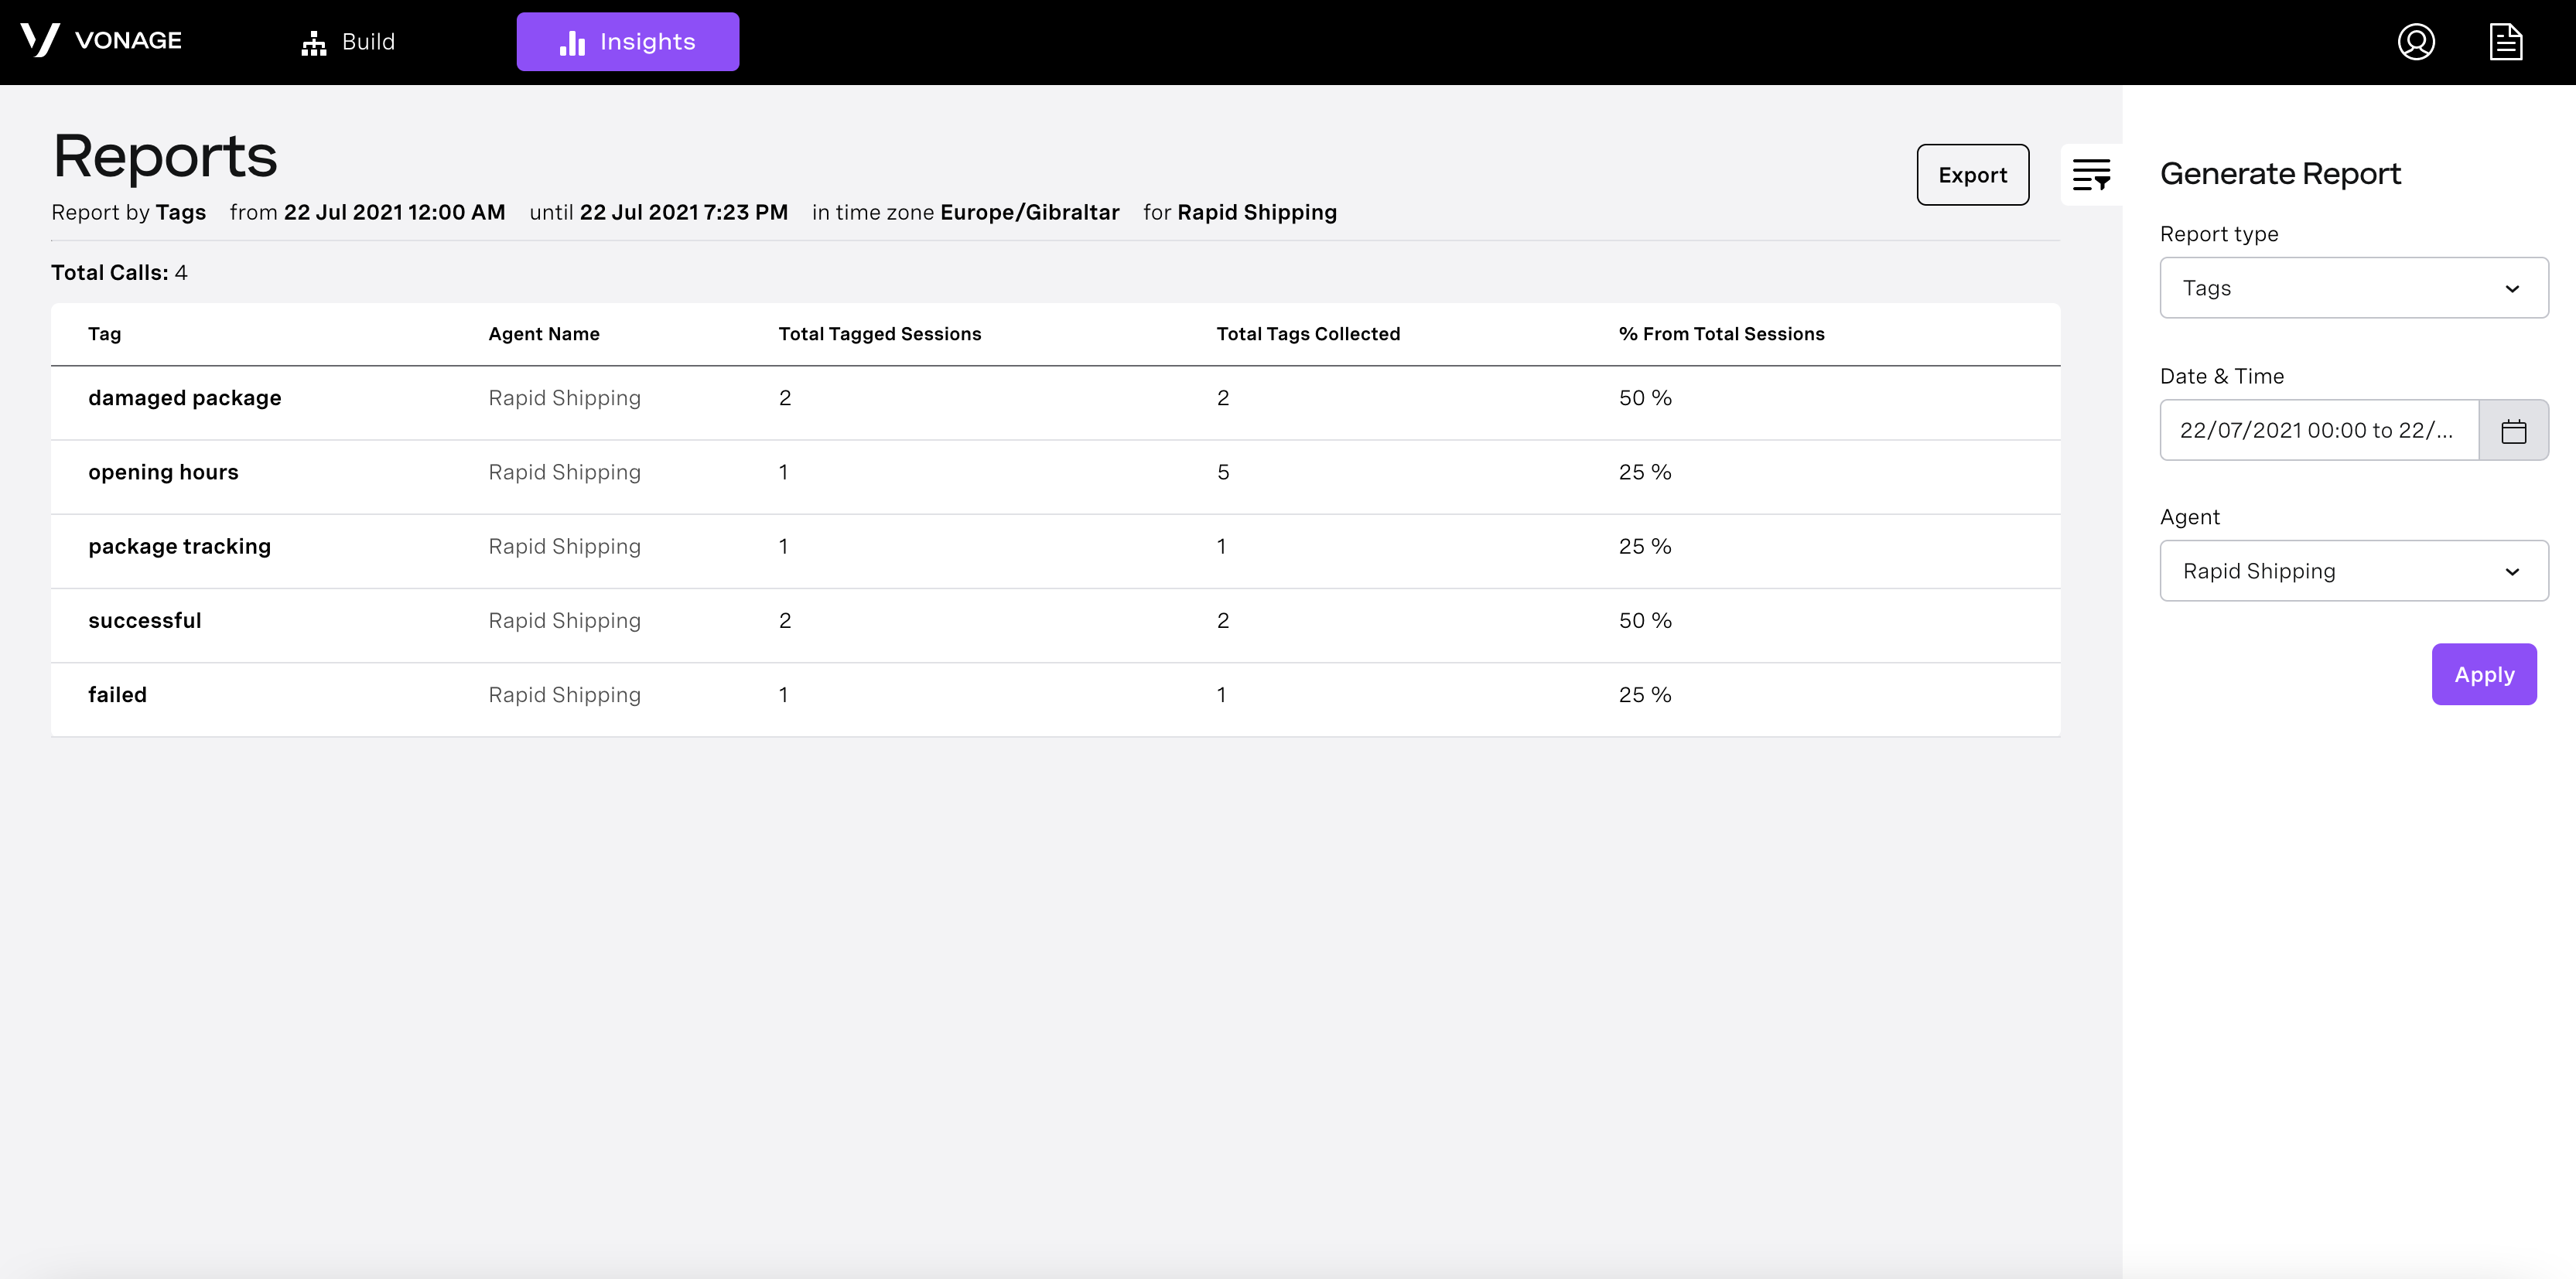This screenshot has height=1279, width=2576.
Task: Click the Report by Tags text
Action: coord(128,212)
